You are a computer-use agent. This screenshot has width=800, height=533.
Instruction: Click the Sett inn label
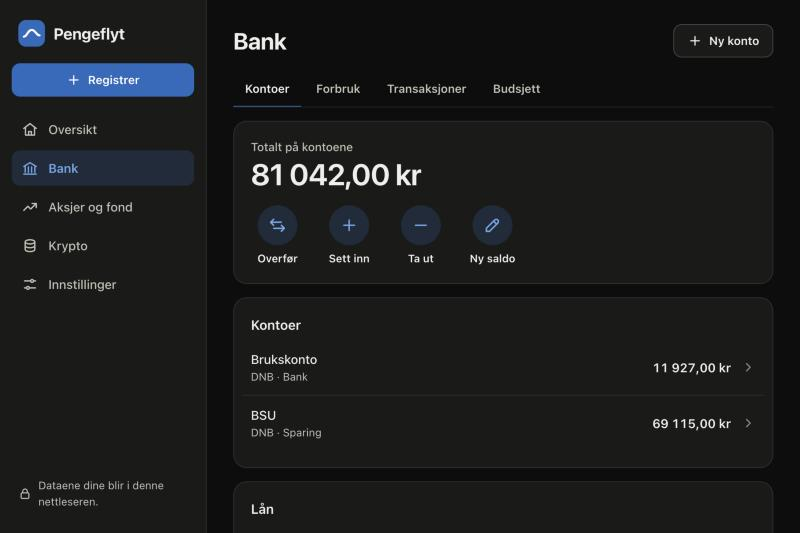pos(349,259)
